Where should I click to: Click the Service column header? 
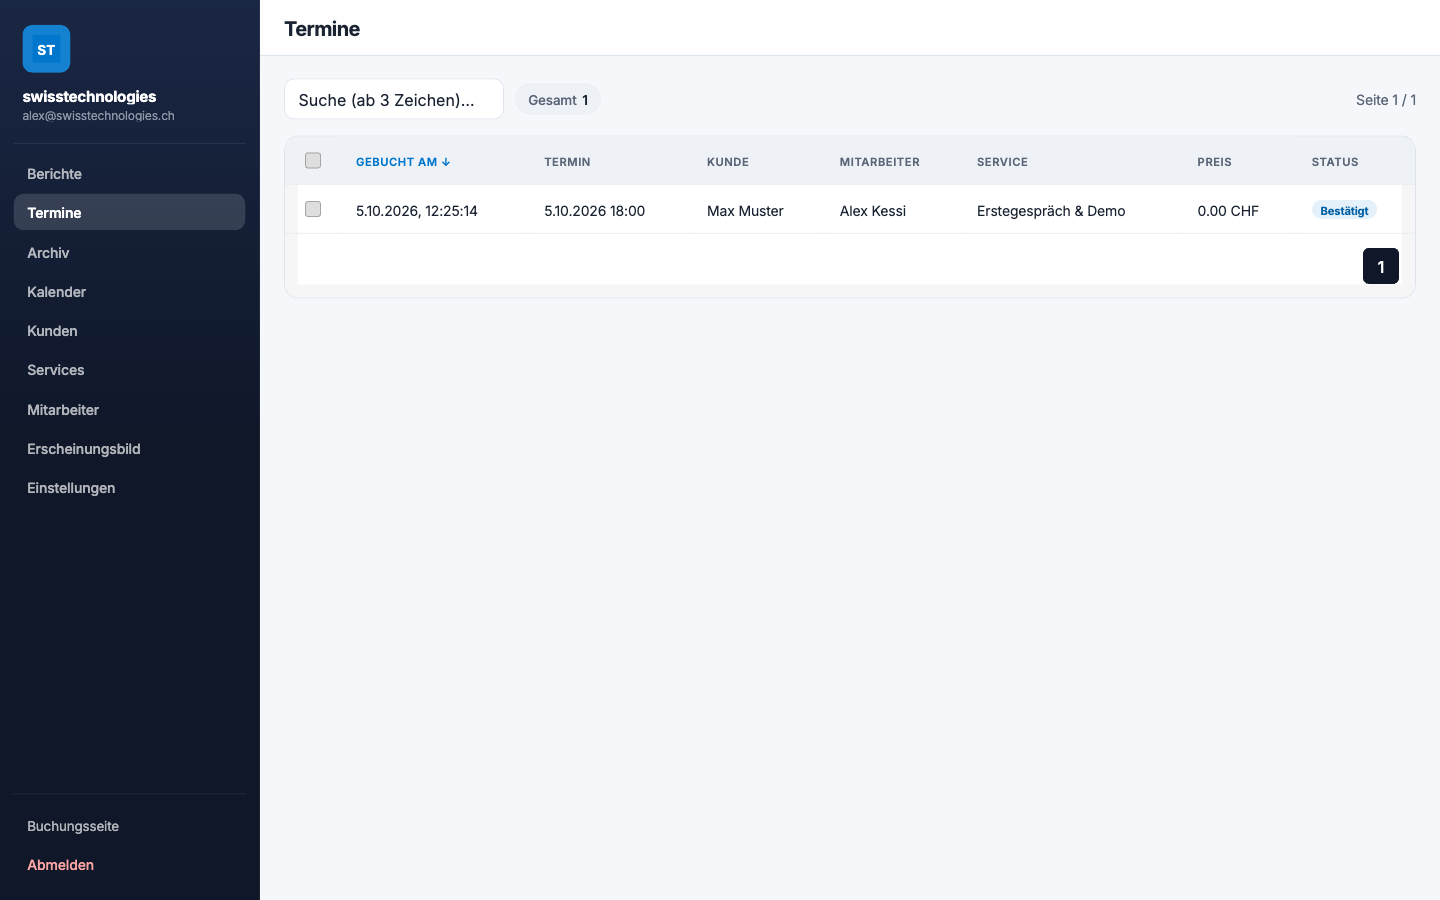tap(1002, 162)
